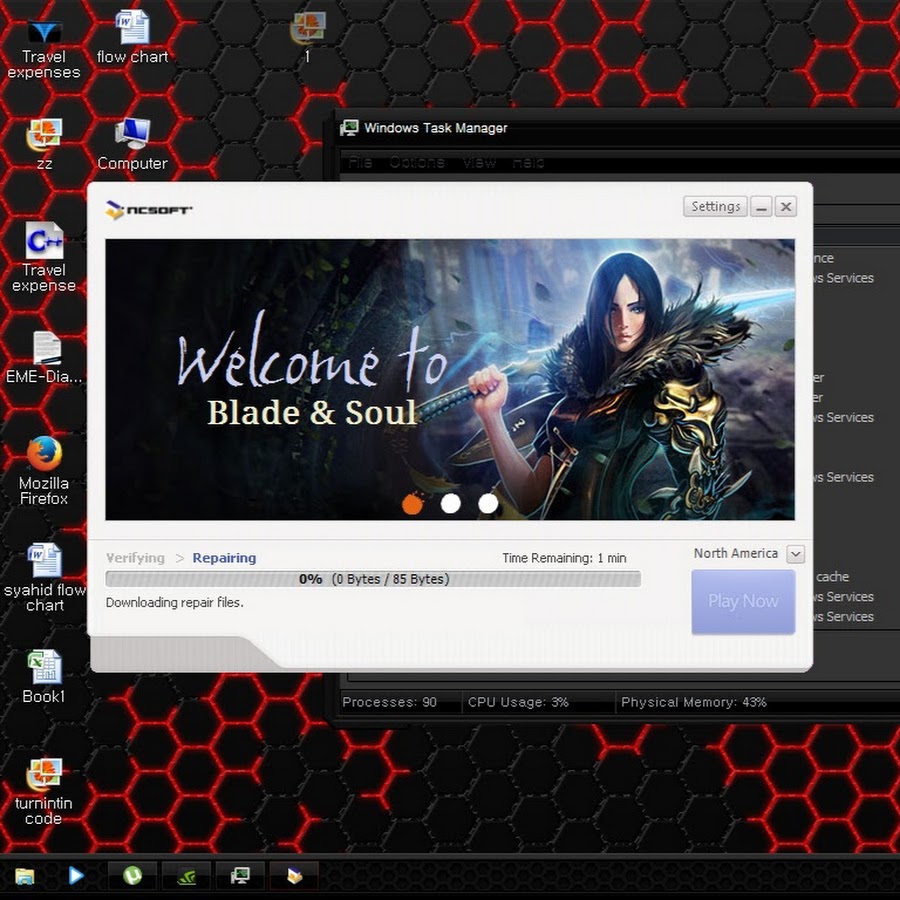Image resolution: width=900 pixels, height=900 pixels.
Task: Open the zz desktop file
Action: 44,145
